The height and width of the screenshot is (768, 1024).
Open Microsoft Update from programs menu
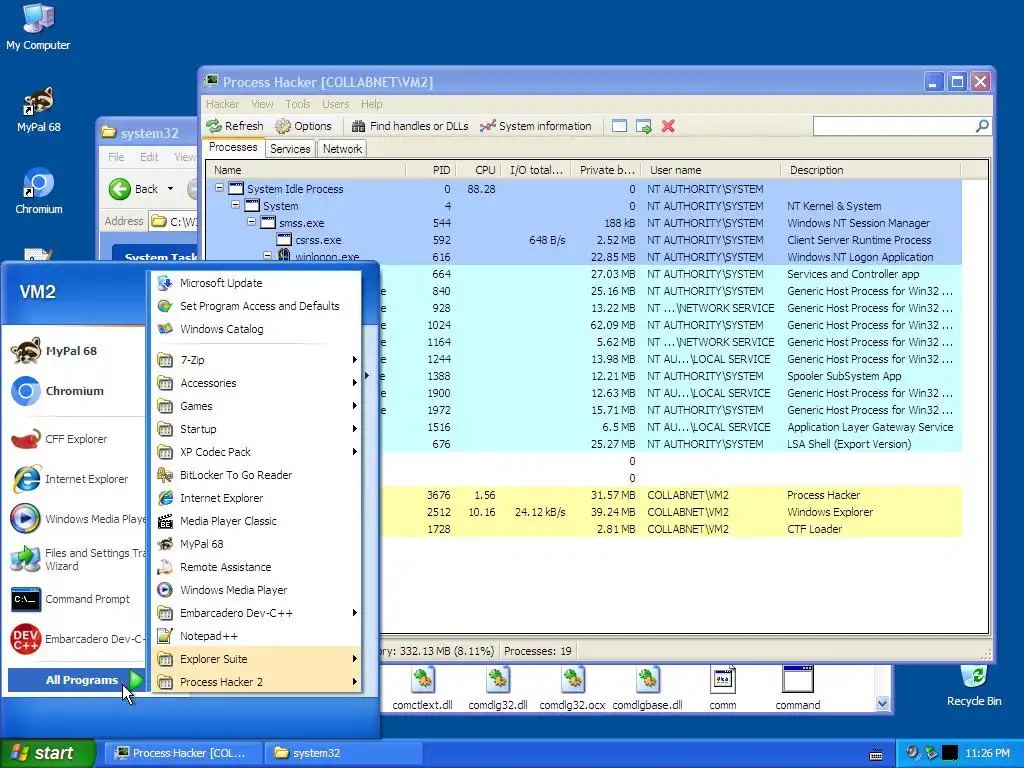coord(257,283)
